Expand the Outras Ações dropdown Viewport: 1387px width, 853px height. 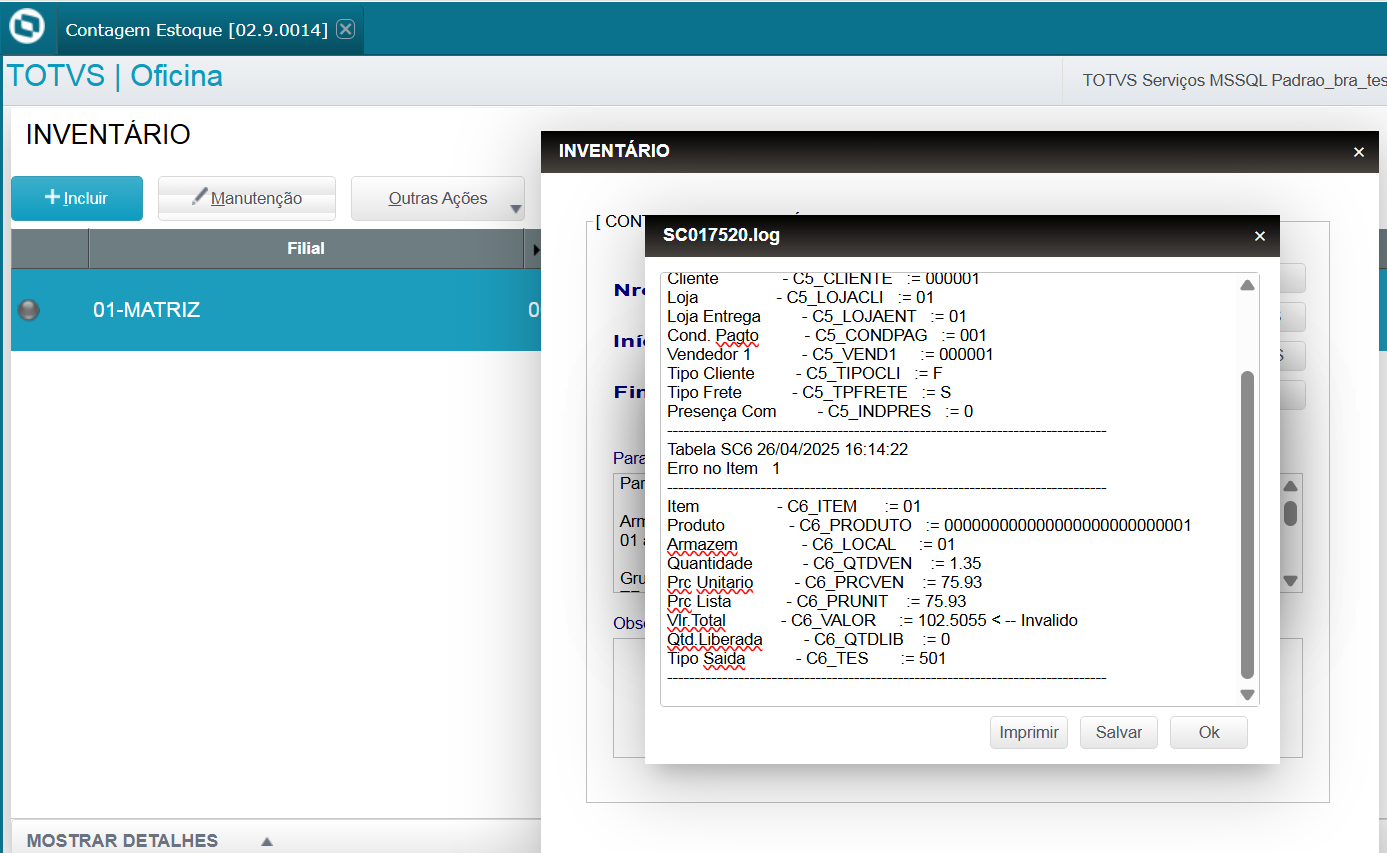pos(438,198)
